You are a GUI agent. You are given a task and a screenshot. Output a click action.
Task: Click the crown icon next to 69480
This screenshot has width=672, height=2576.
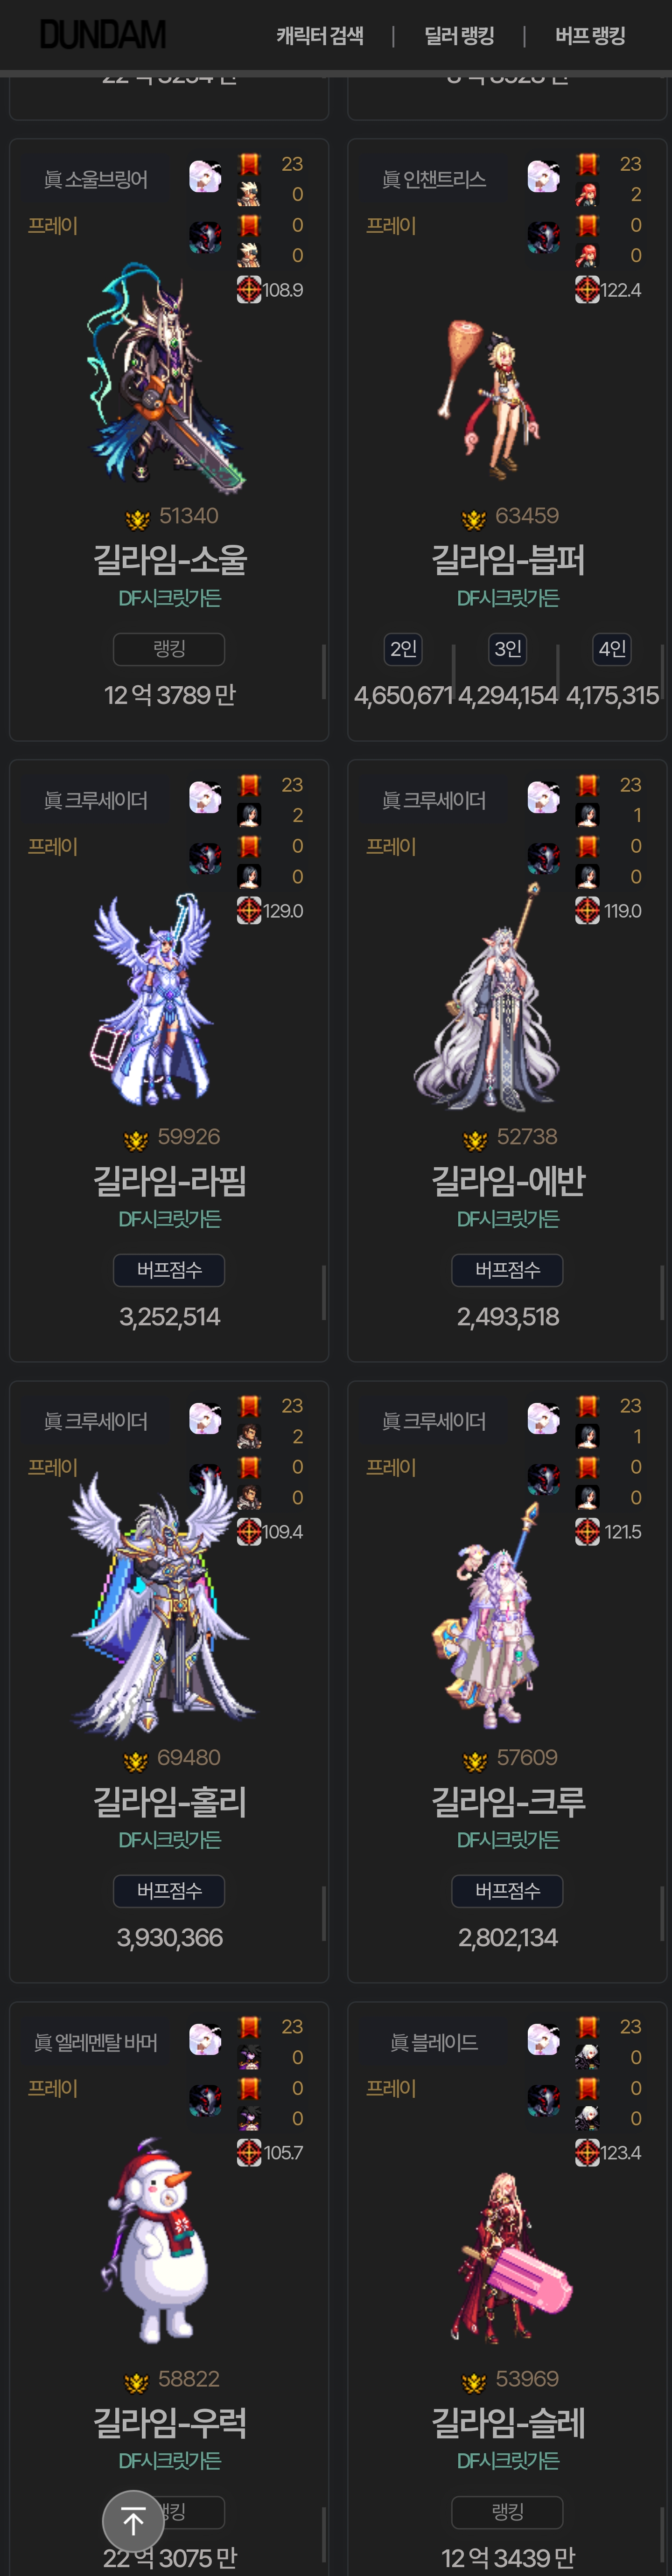136,1759
